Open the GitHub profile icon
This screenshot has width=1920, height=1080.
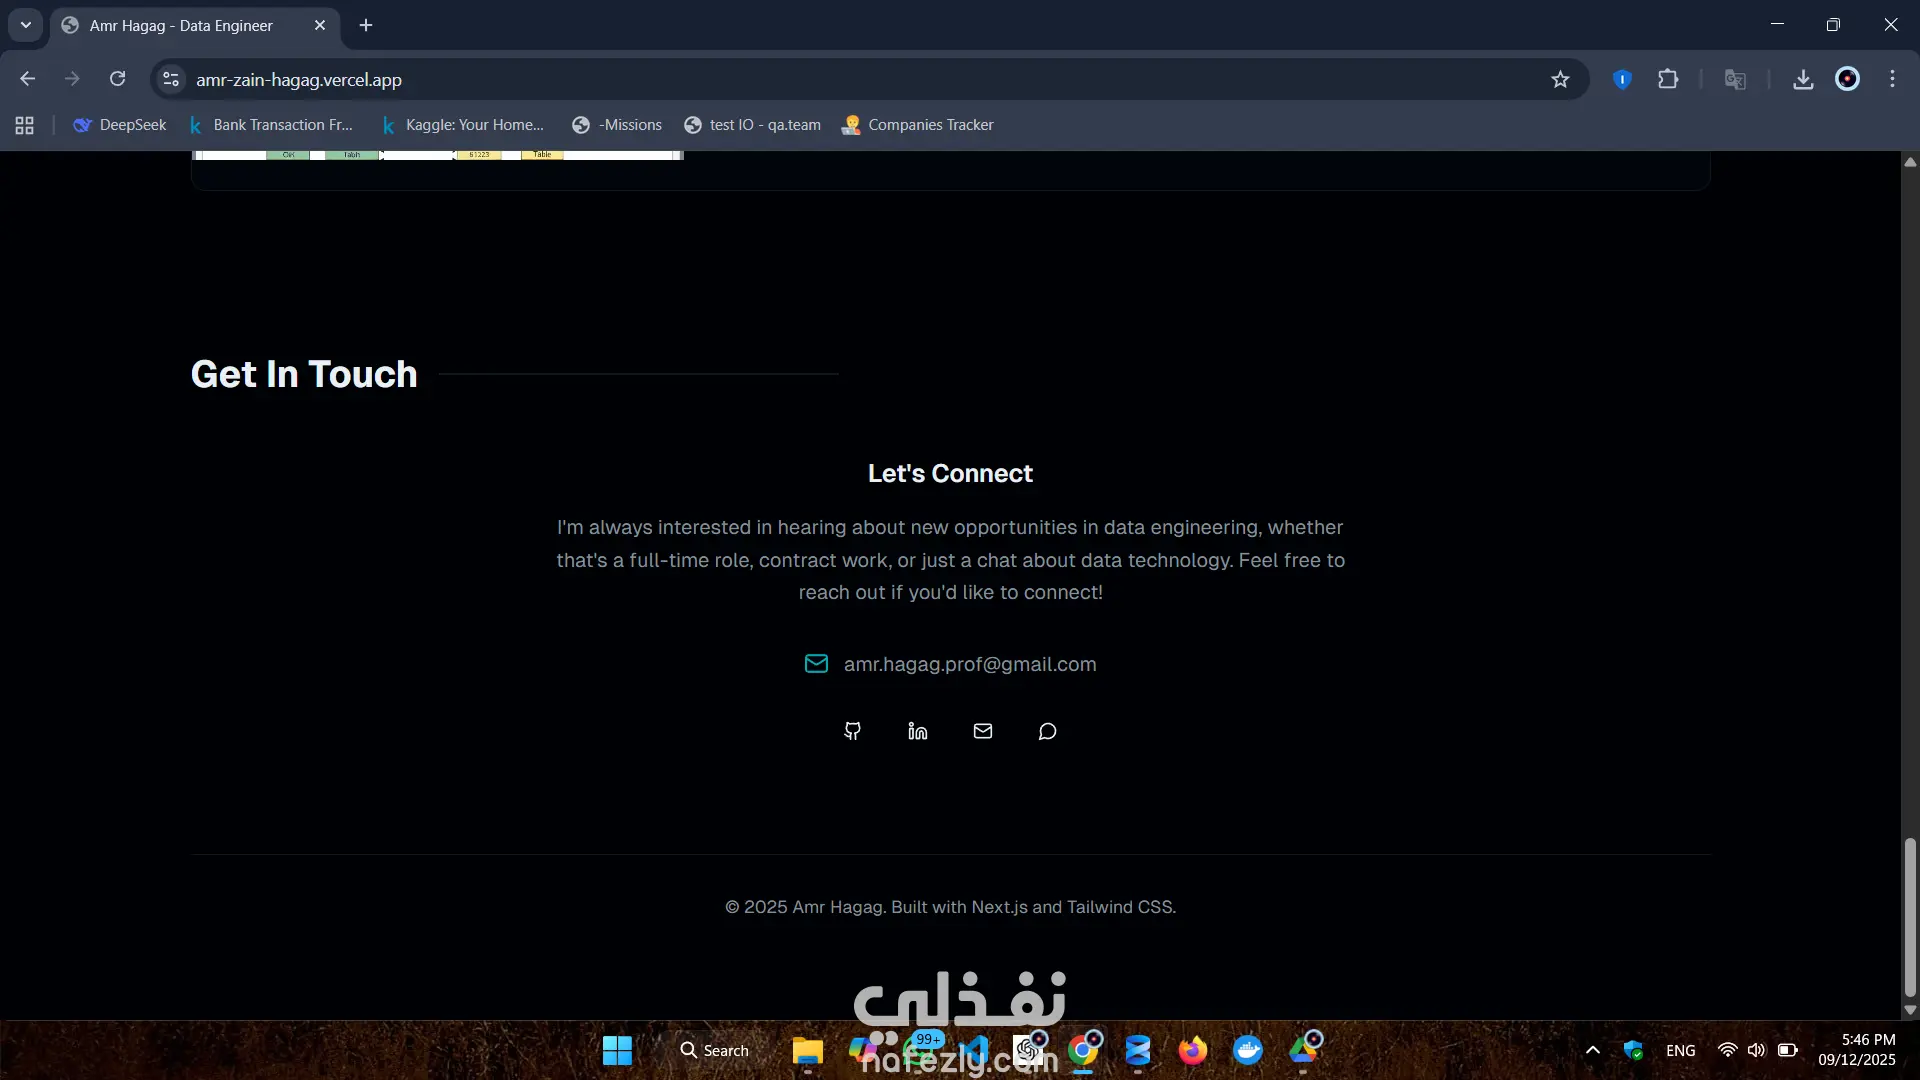pos(852,731)
